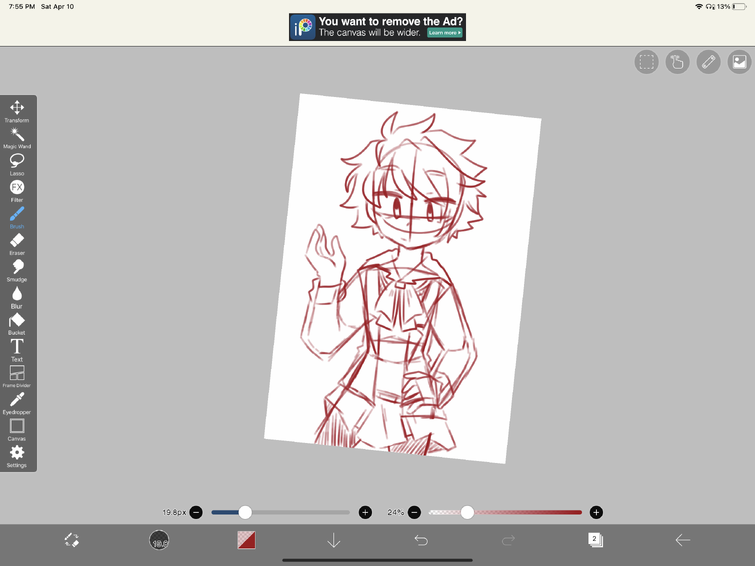Tap the battery status indicator
The image size is (755, 566).
739,7
